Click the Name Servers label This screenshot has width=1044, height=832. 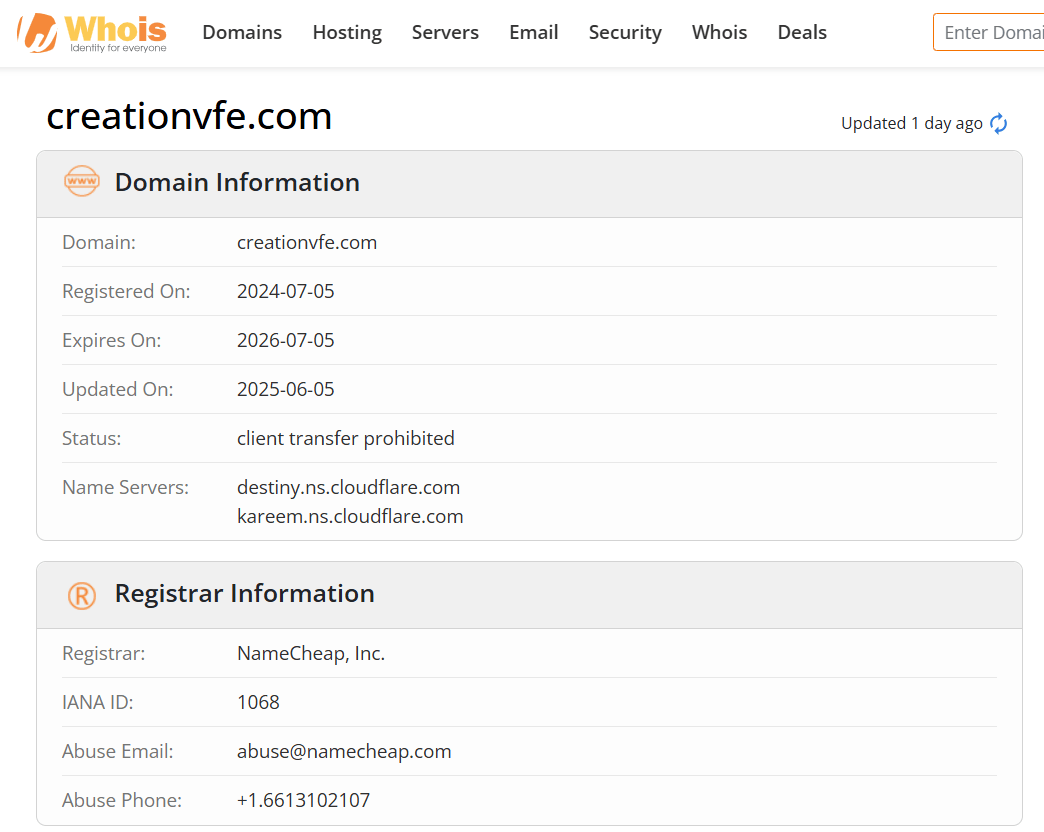pos(125,487)
